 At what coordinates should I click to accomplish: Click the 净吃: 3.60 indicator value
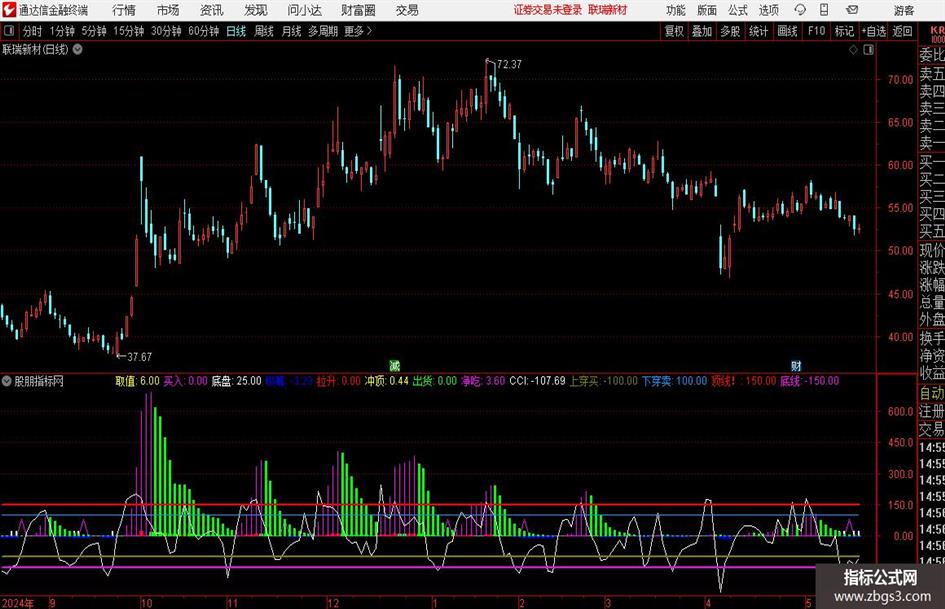tap(483, 381)
